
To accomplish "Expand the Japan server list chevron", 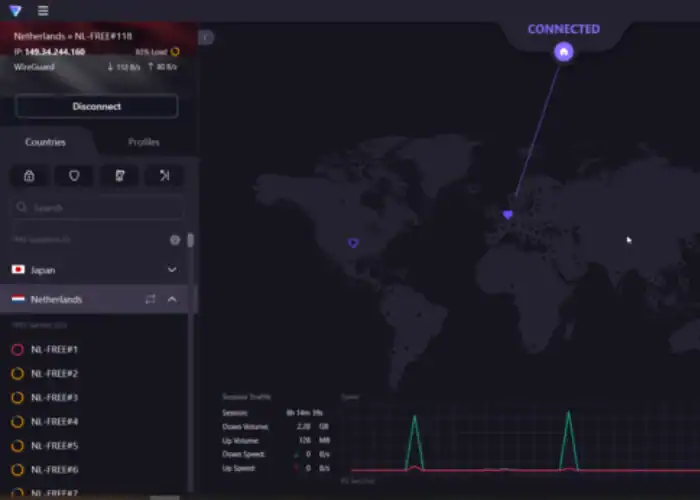I will [x=172, y=270].
